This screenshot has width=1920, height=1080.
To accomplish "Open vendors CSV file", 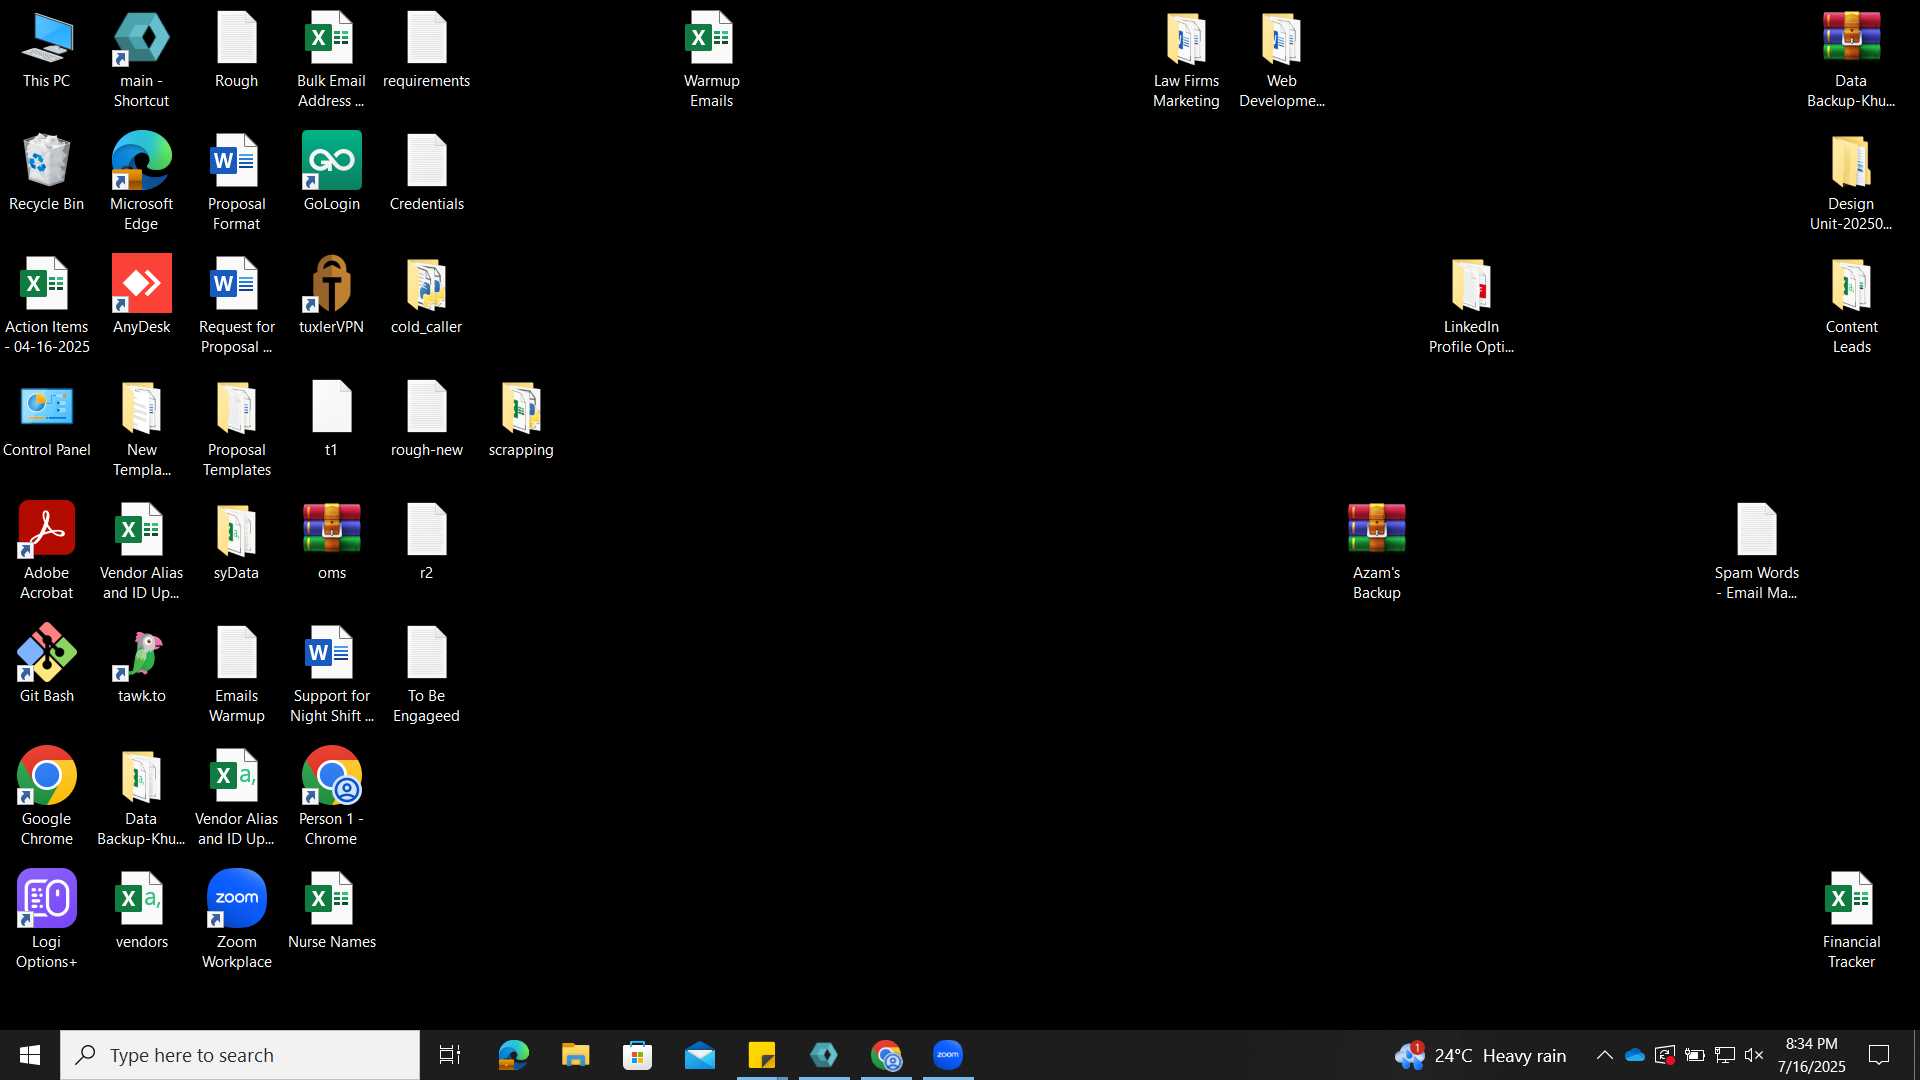I will click(x=141, y=911).
